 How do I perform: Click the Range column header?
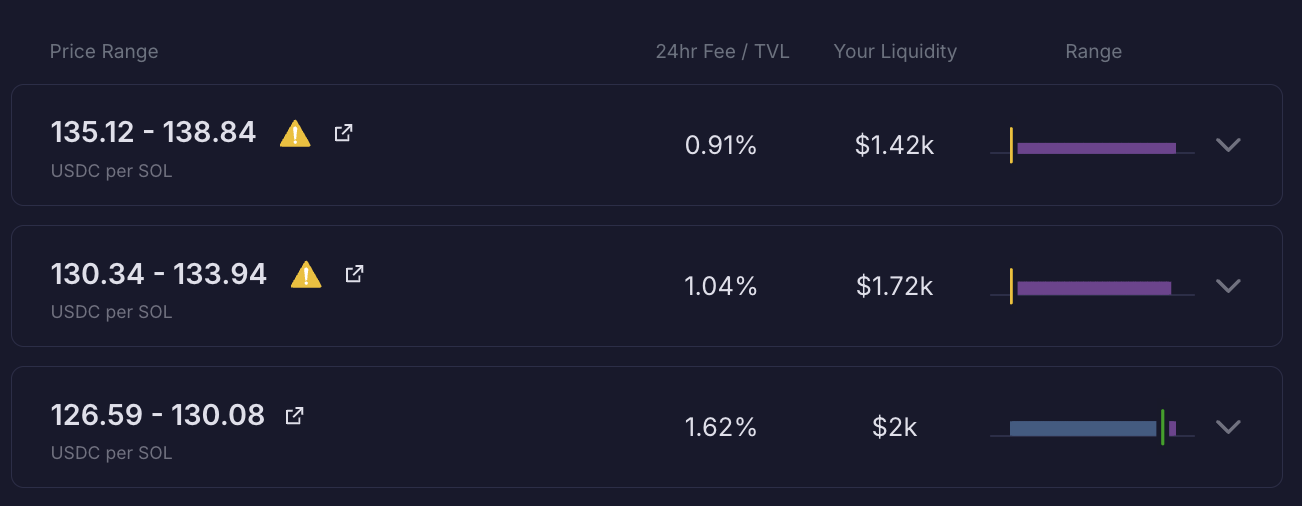(1093, 52)
